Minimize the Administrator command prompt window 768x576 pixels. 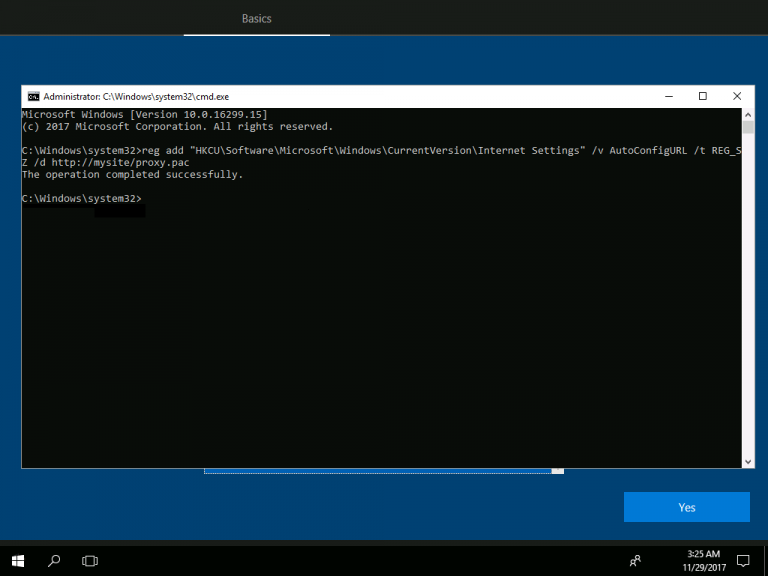(x=668, y=96)
